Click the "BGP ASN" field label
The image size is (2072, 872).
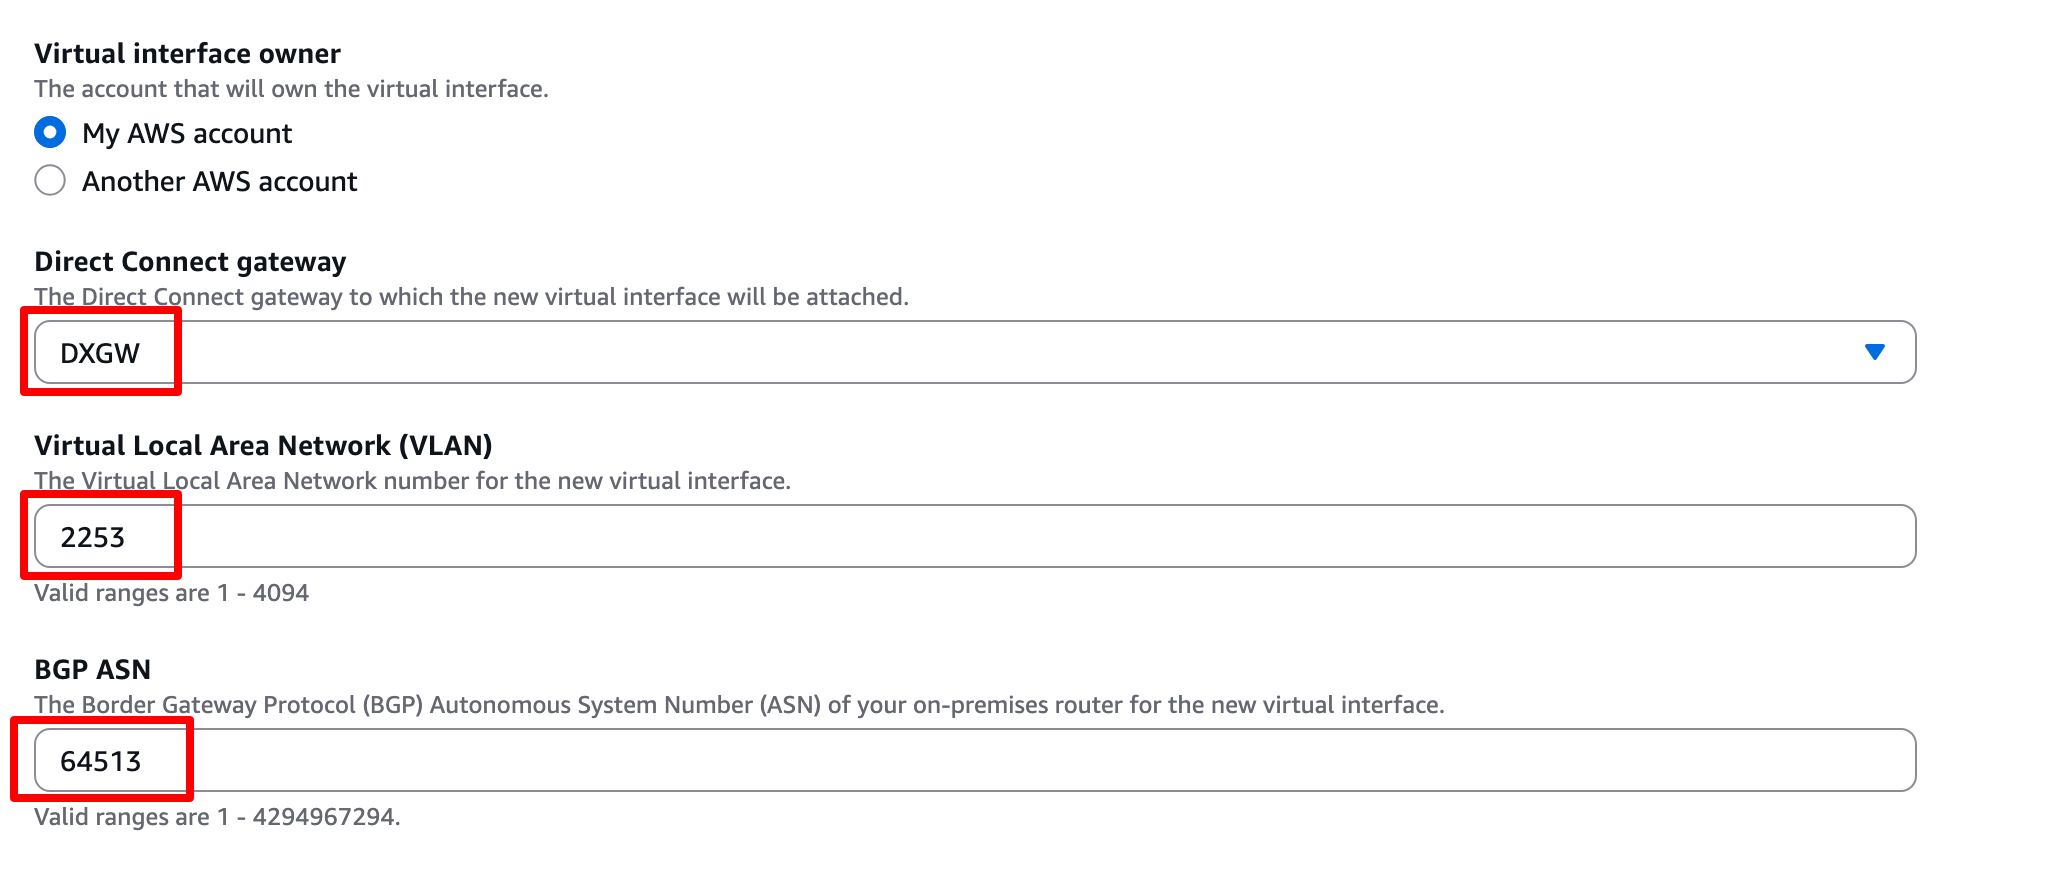(93, 670)
